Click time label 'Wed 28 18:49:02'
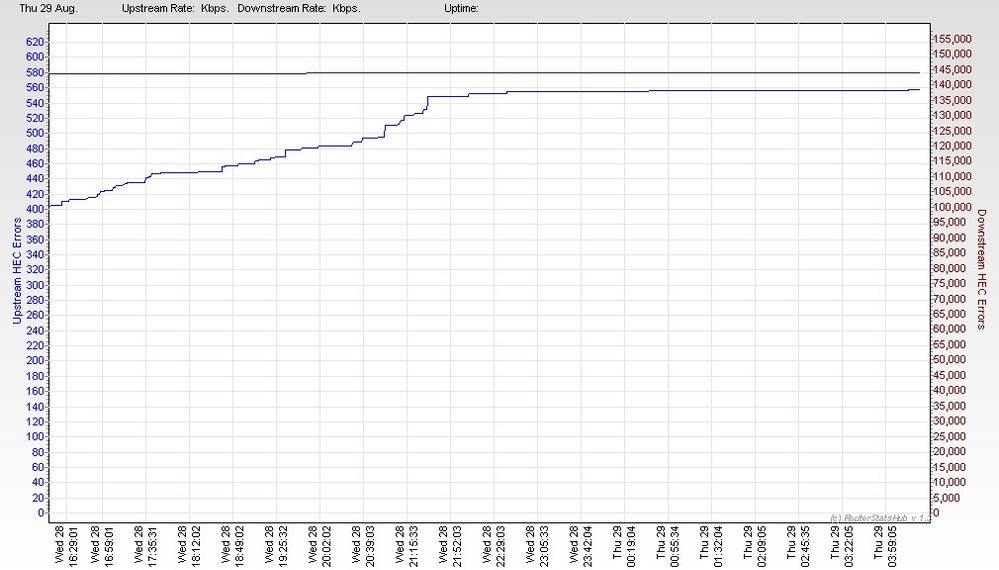Viewport: 999px width, 570px height. (233, 545)
